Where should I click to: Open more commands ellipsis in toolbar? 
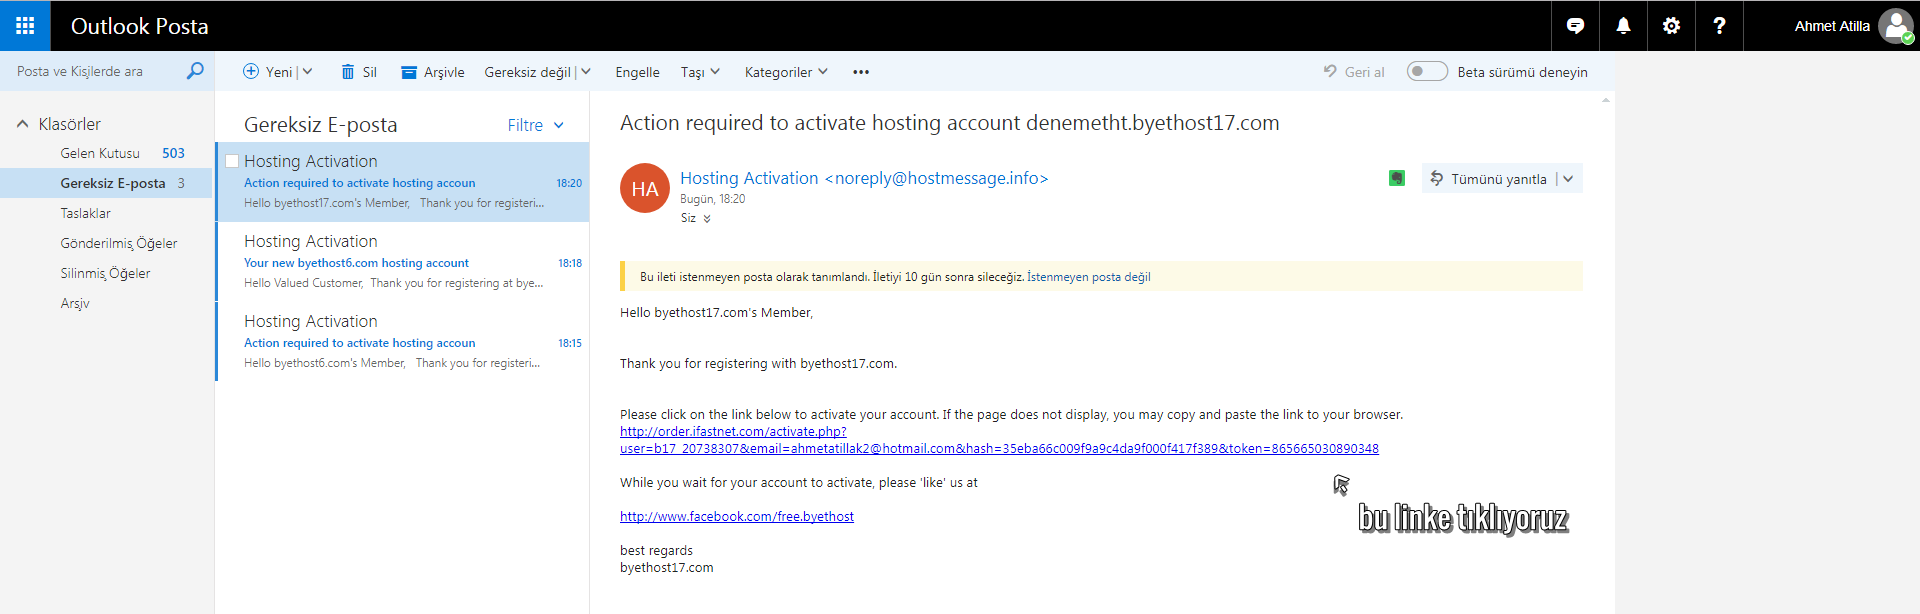coord(861,72)
